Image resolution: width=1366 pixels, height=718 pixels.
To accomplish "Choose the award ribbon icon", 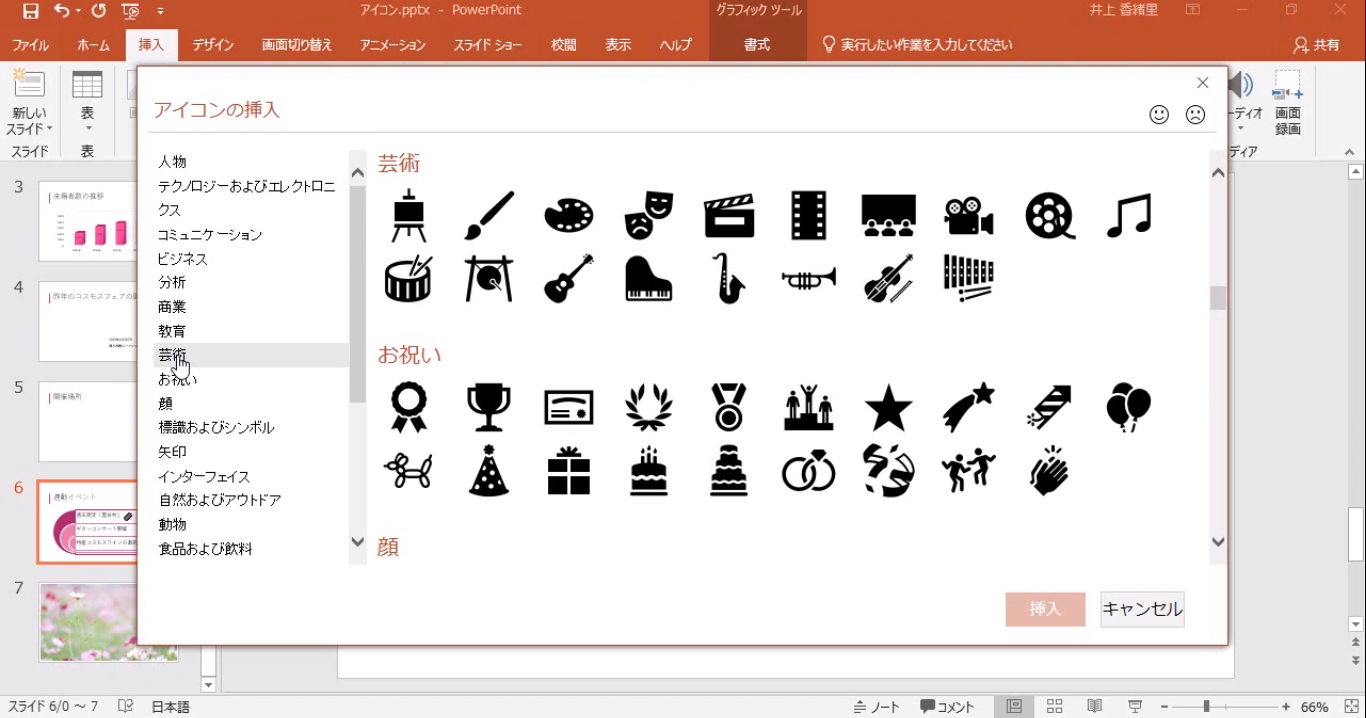I will [x=408, y=408].
